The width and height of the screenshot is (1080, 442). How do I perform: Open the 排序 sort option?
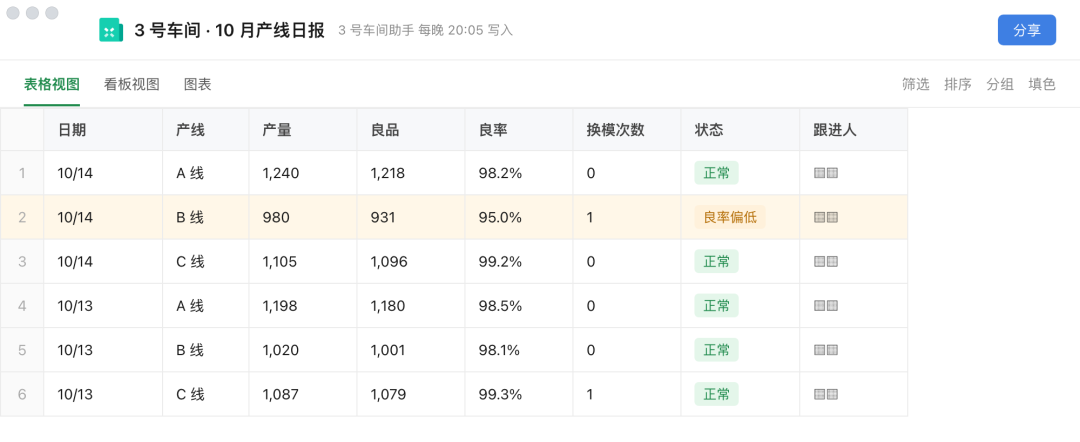[957, 85]
